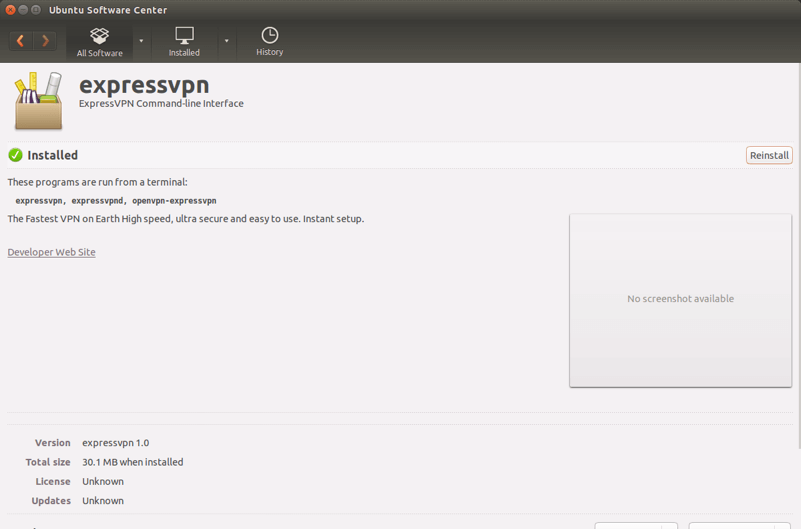The height and width of the screenshot is (529, 801).
Task: Expand the Installed dropdown arrow
Action: [x=226, y=41]
